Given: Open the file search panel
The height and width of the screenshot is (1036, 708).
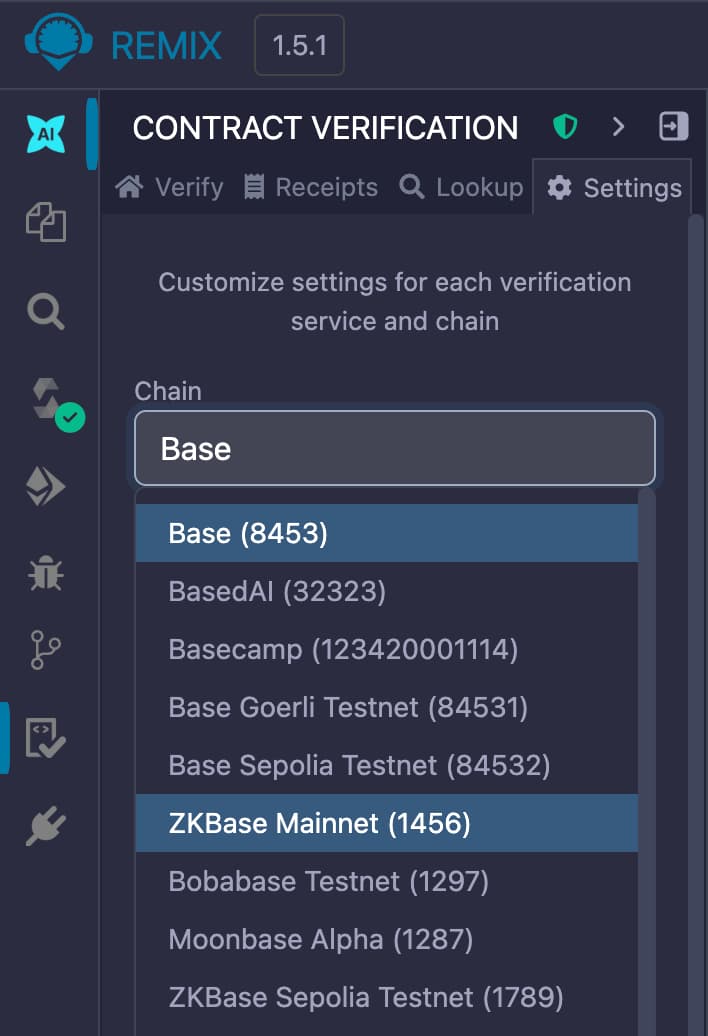Looking at the screenshot, I should pyautogui.click(x=44, y=312).
